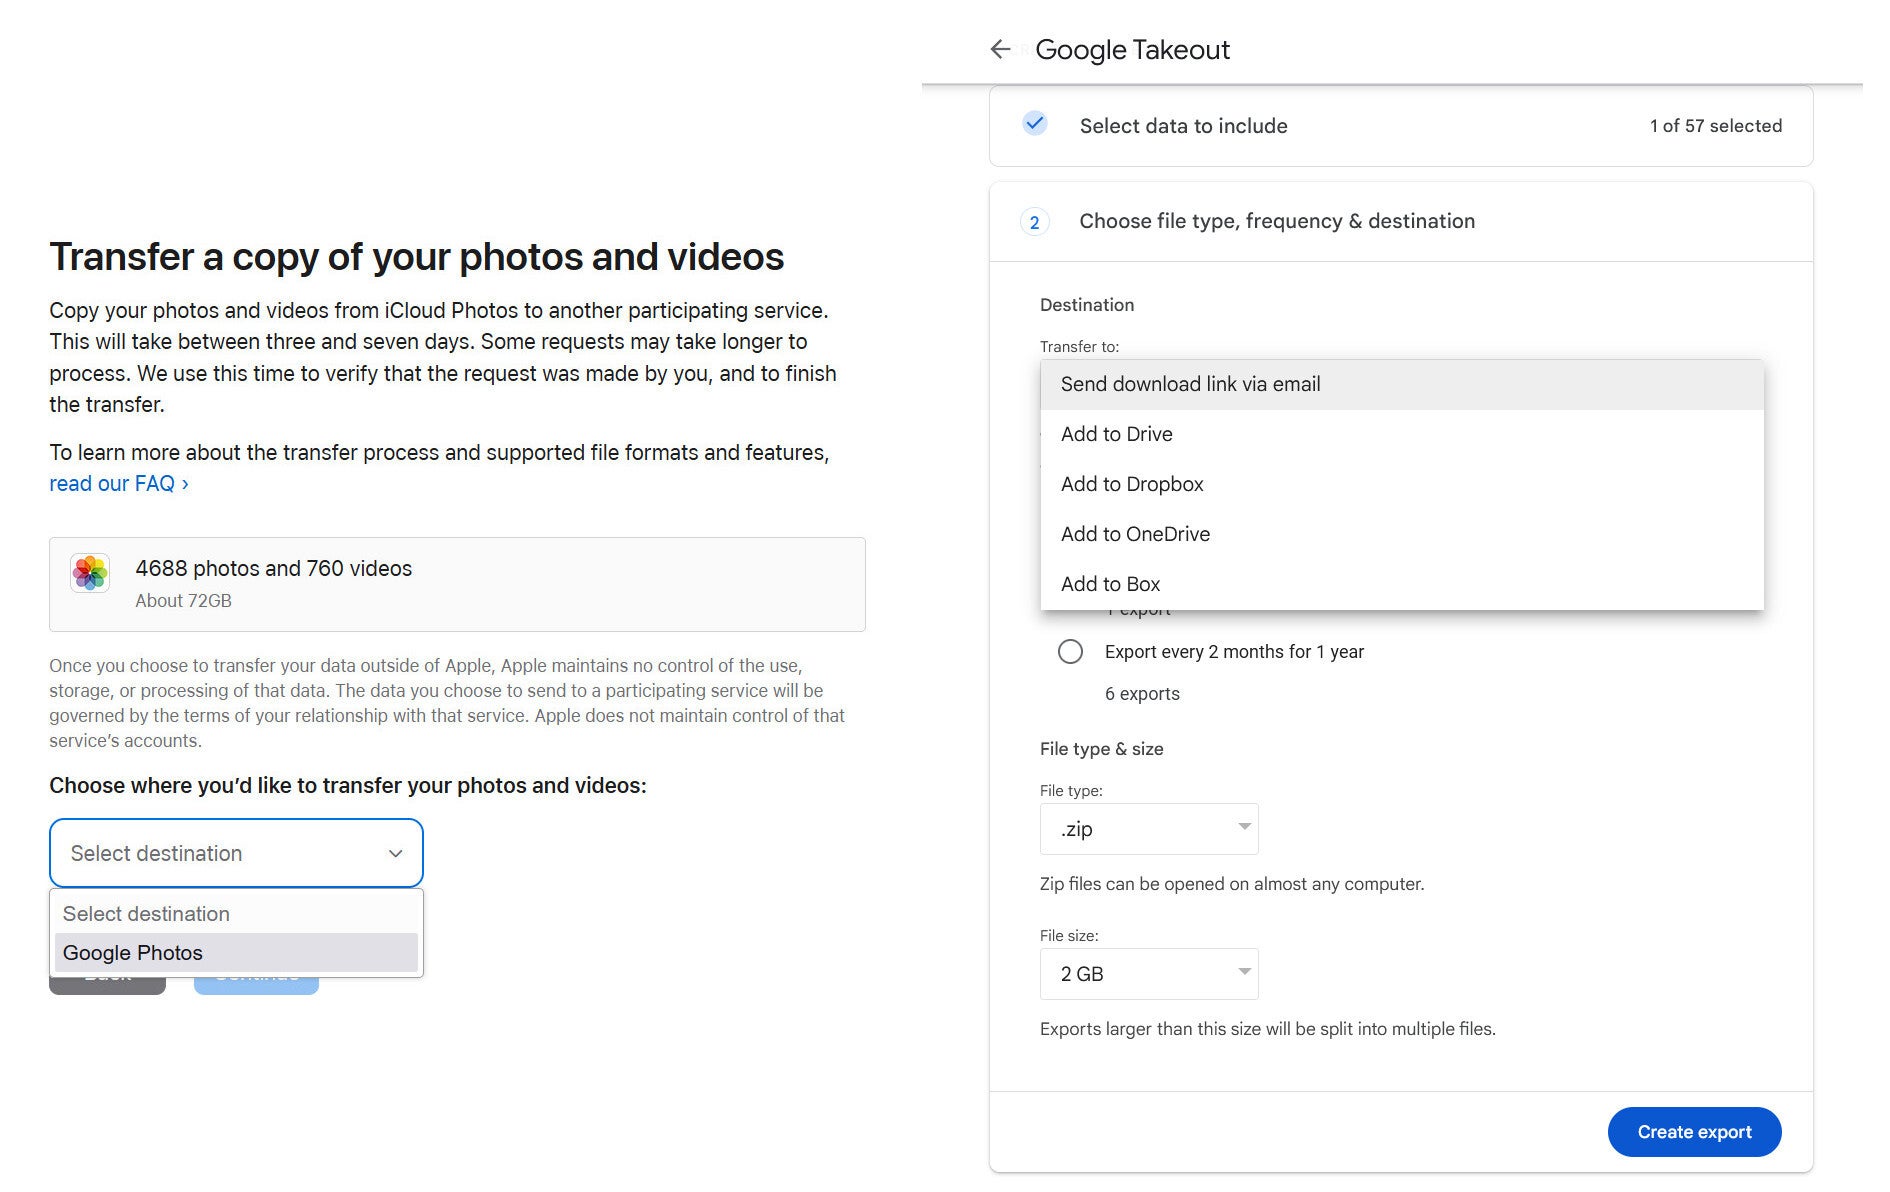Click the 4688 photos and 760 videos text
The width and height of the screenshot is (1890, 1192).
[274, 568]
